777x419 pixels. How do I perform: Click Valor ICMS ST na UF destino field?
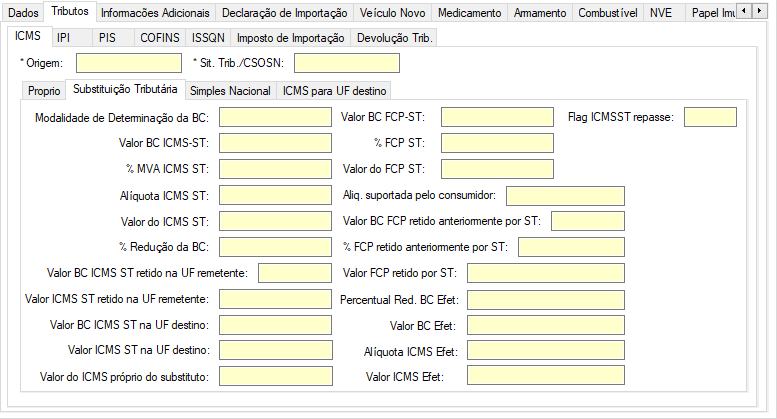[x=276, y=350]
